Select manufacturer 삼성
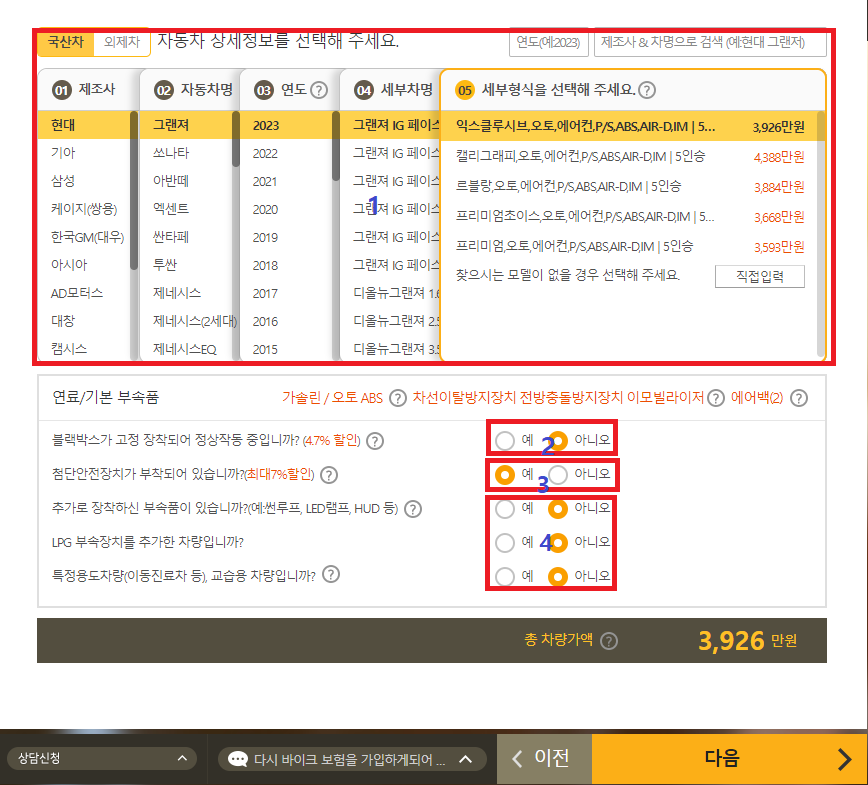Viewport: 868px width, 785px height. (x=63, y=181)
